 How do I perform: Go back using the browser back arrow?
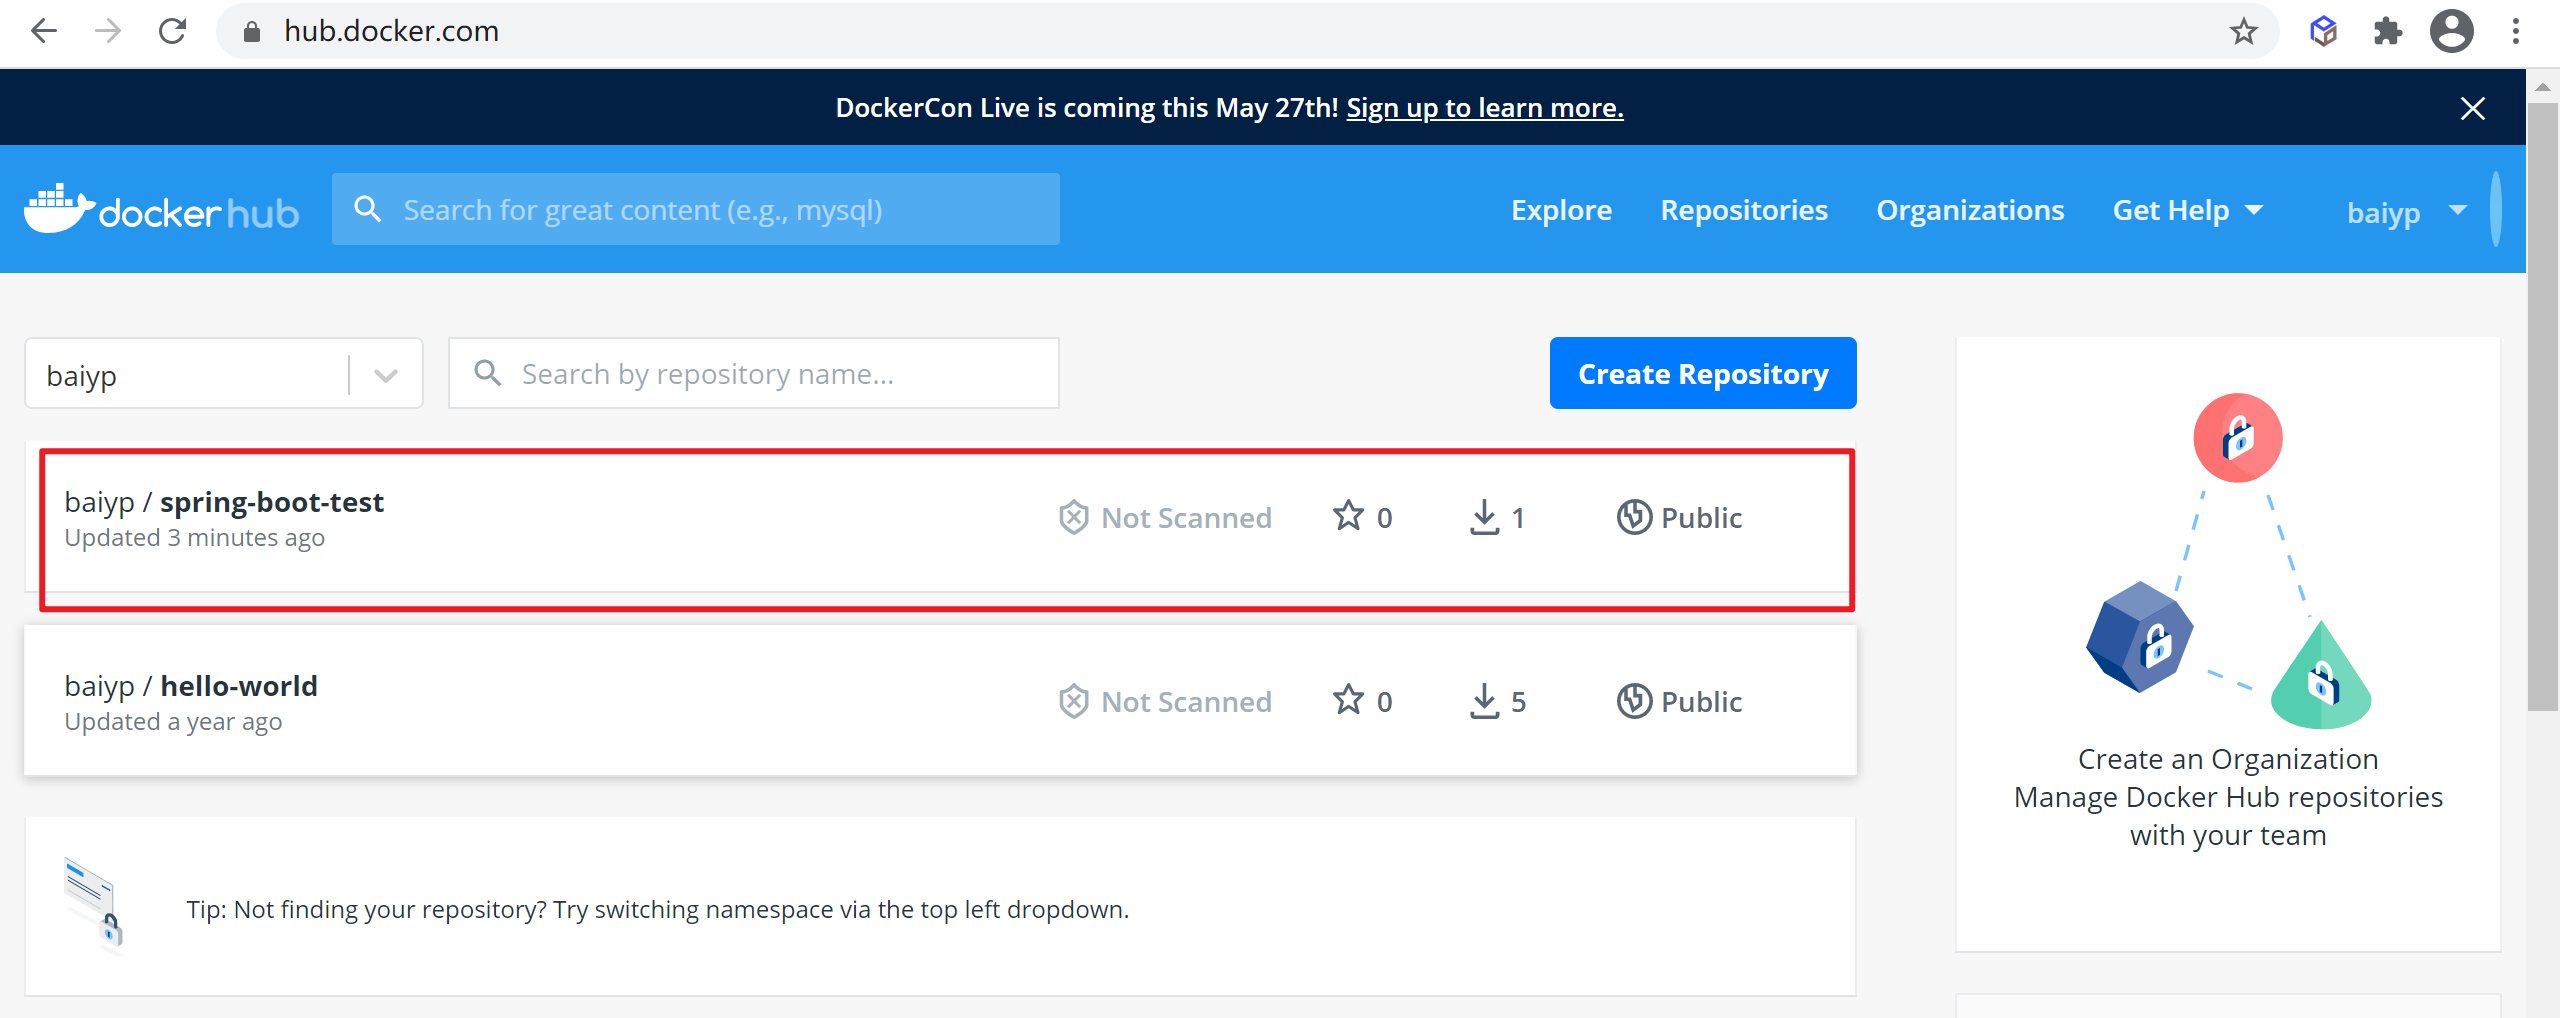(44, 32)
